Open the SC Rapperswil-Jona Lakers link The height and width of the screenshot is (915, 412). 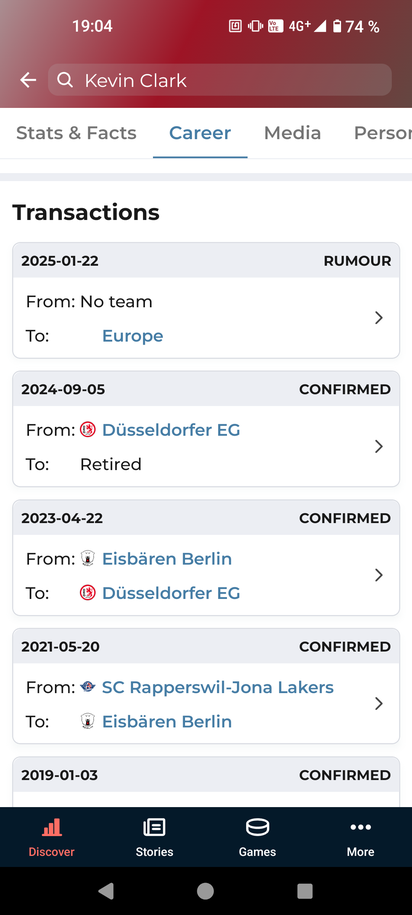coord(218,687)
